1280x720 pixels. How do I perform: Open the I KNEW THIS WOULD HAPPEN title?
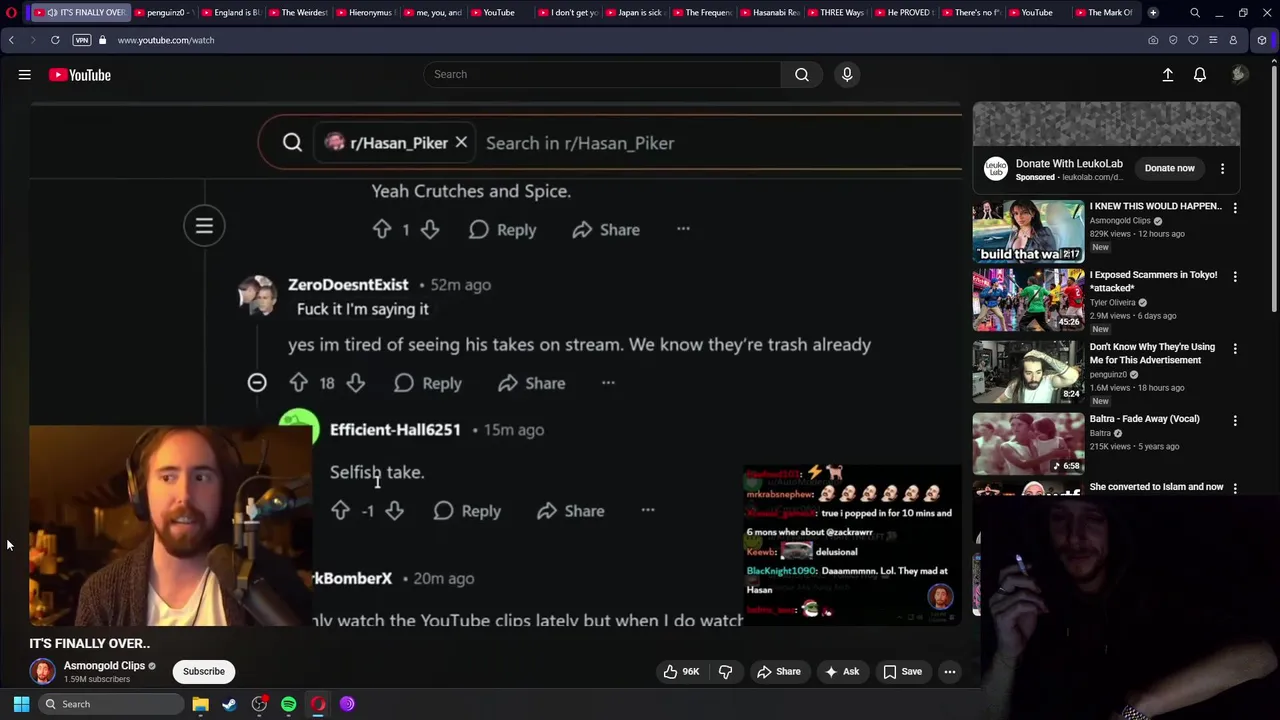click(x=1155, y=206)
